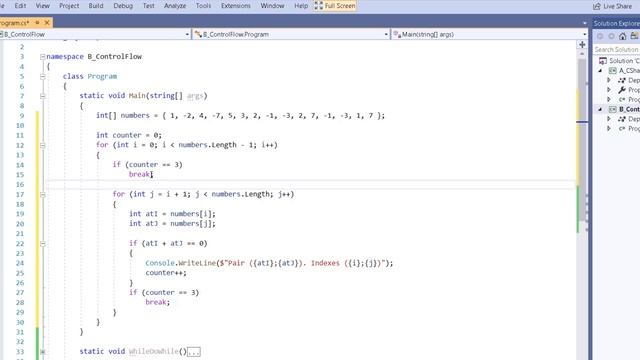Screen dimensions: 640x360
Task: Expand Properties under the A_CSharp project
Action: tap(609, 90)
